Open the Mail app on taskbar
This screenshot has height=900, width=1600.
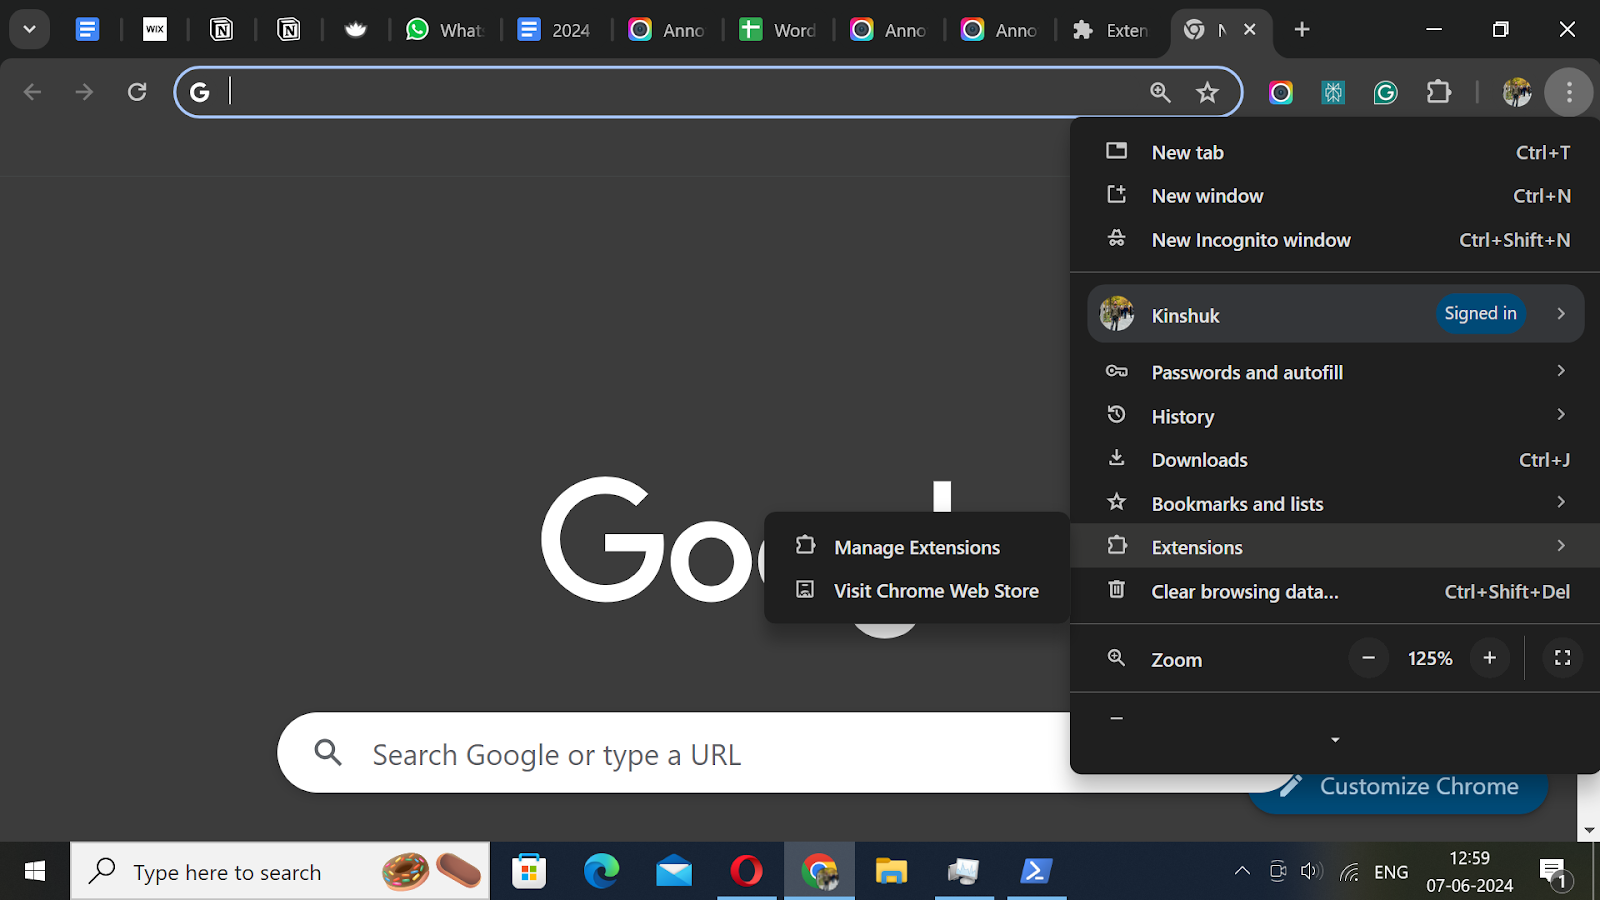pyautogui.click(x=674, y=872)
